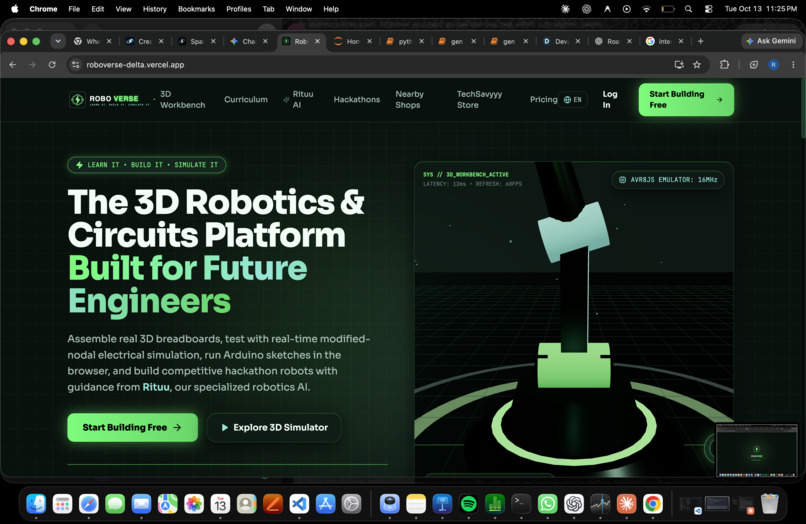This screenshot has height=524, width=806.
Task: Open site information icon beside the URL
Action: click(76, 65)
